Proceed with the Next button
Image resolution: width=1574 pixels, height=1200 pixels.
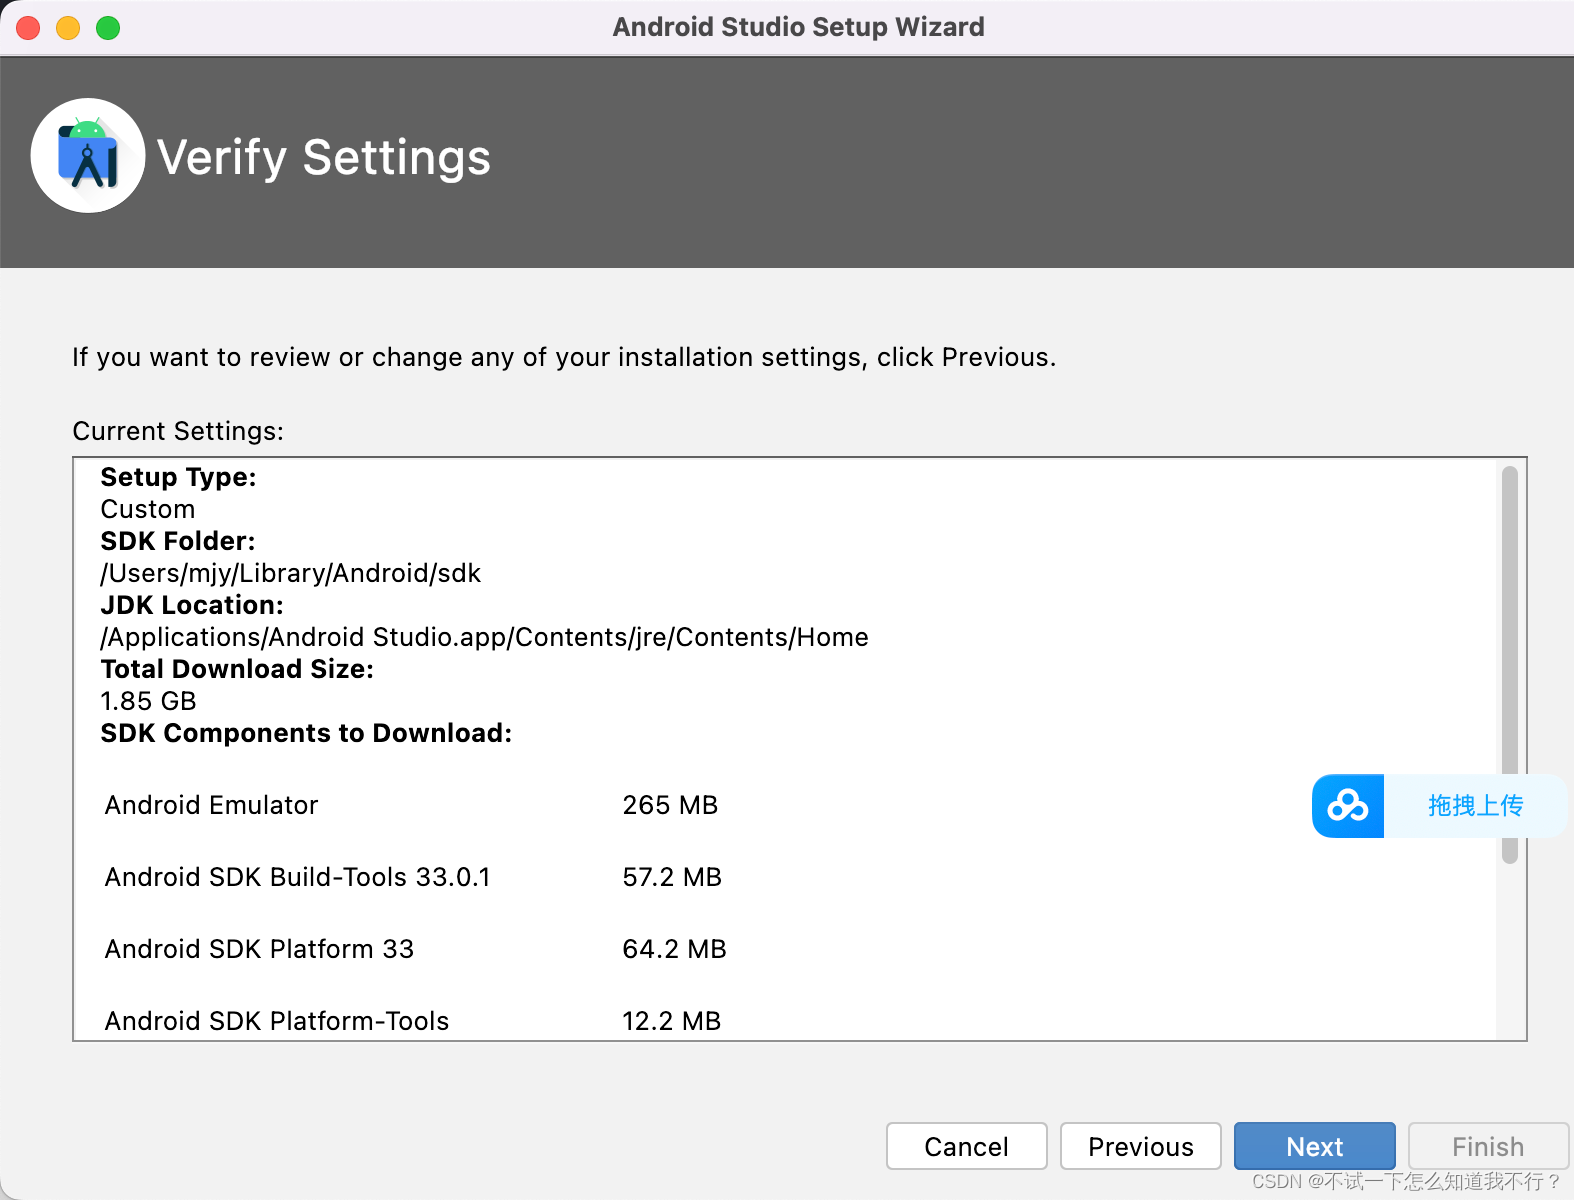point(1314,1146)
